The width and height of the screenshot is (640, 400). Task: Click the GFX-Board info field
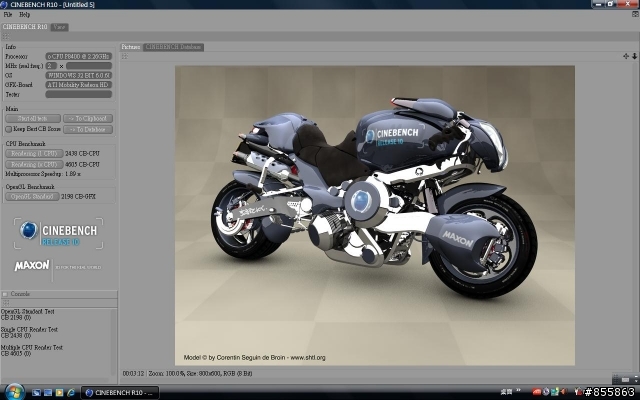click(78, 85)
